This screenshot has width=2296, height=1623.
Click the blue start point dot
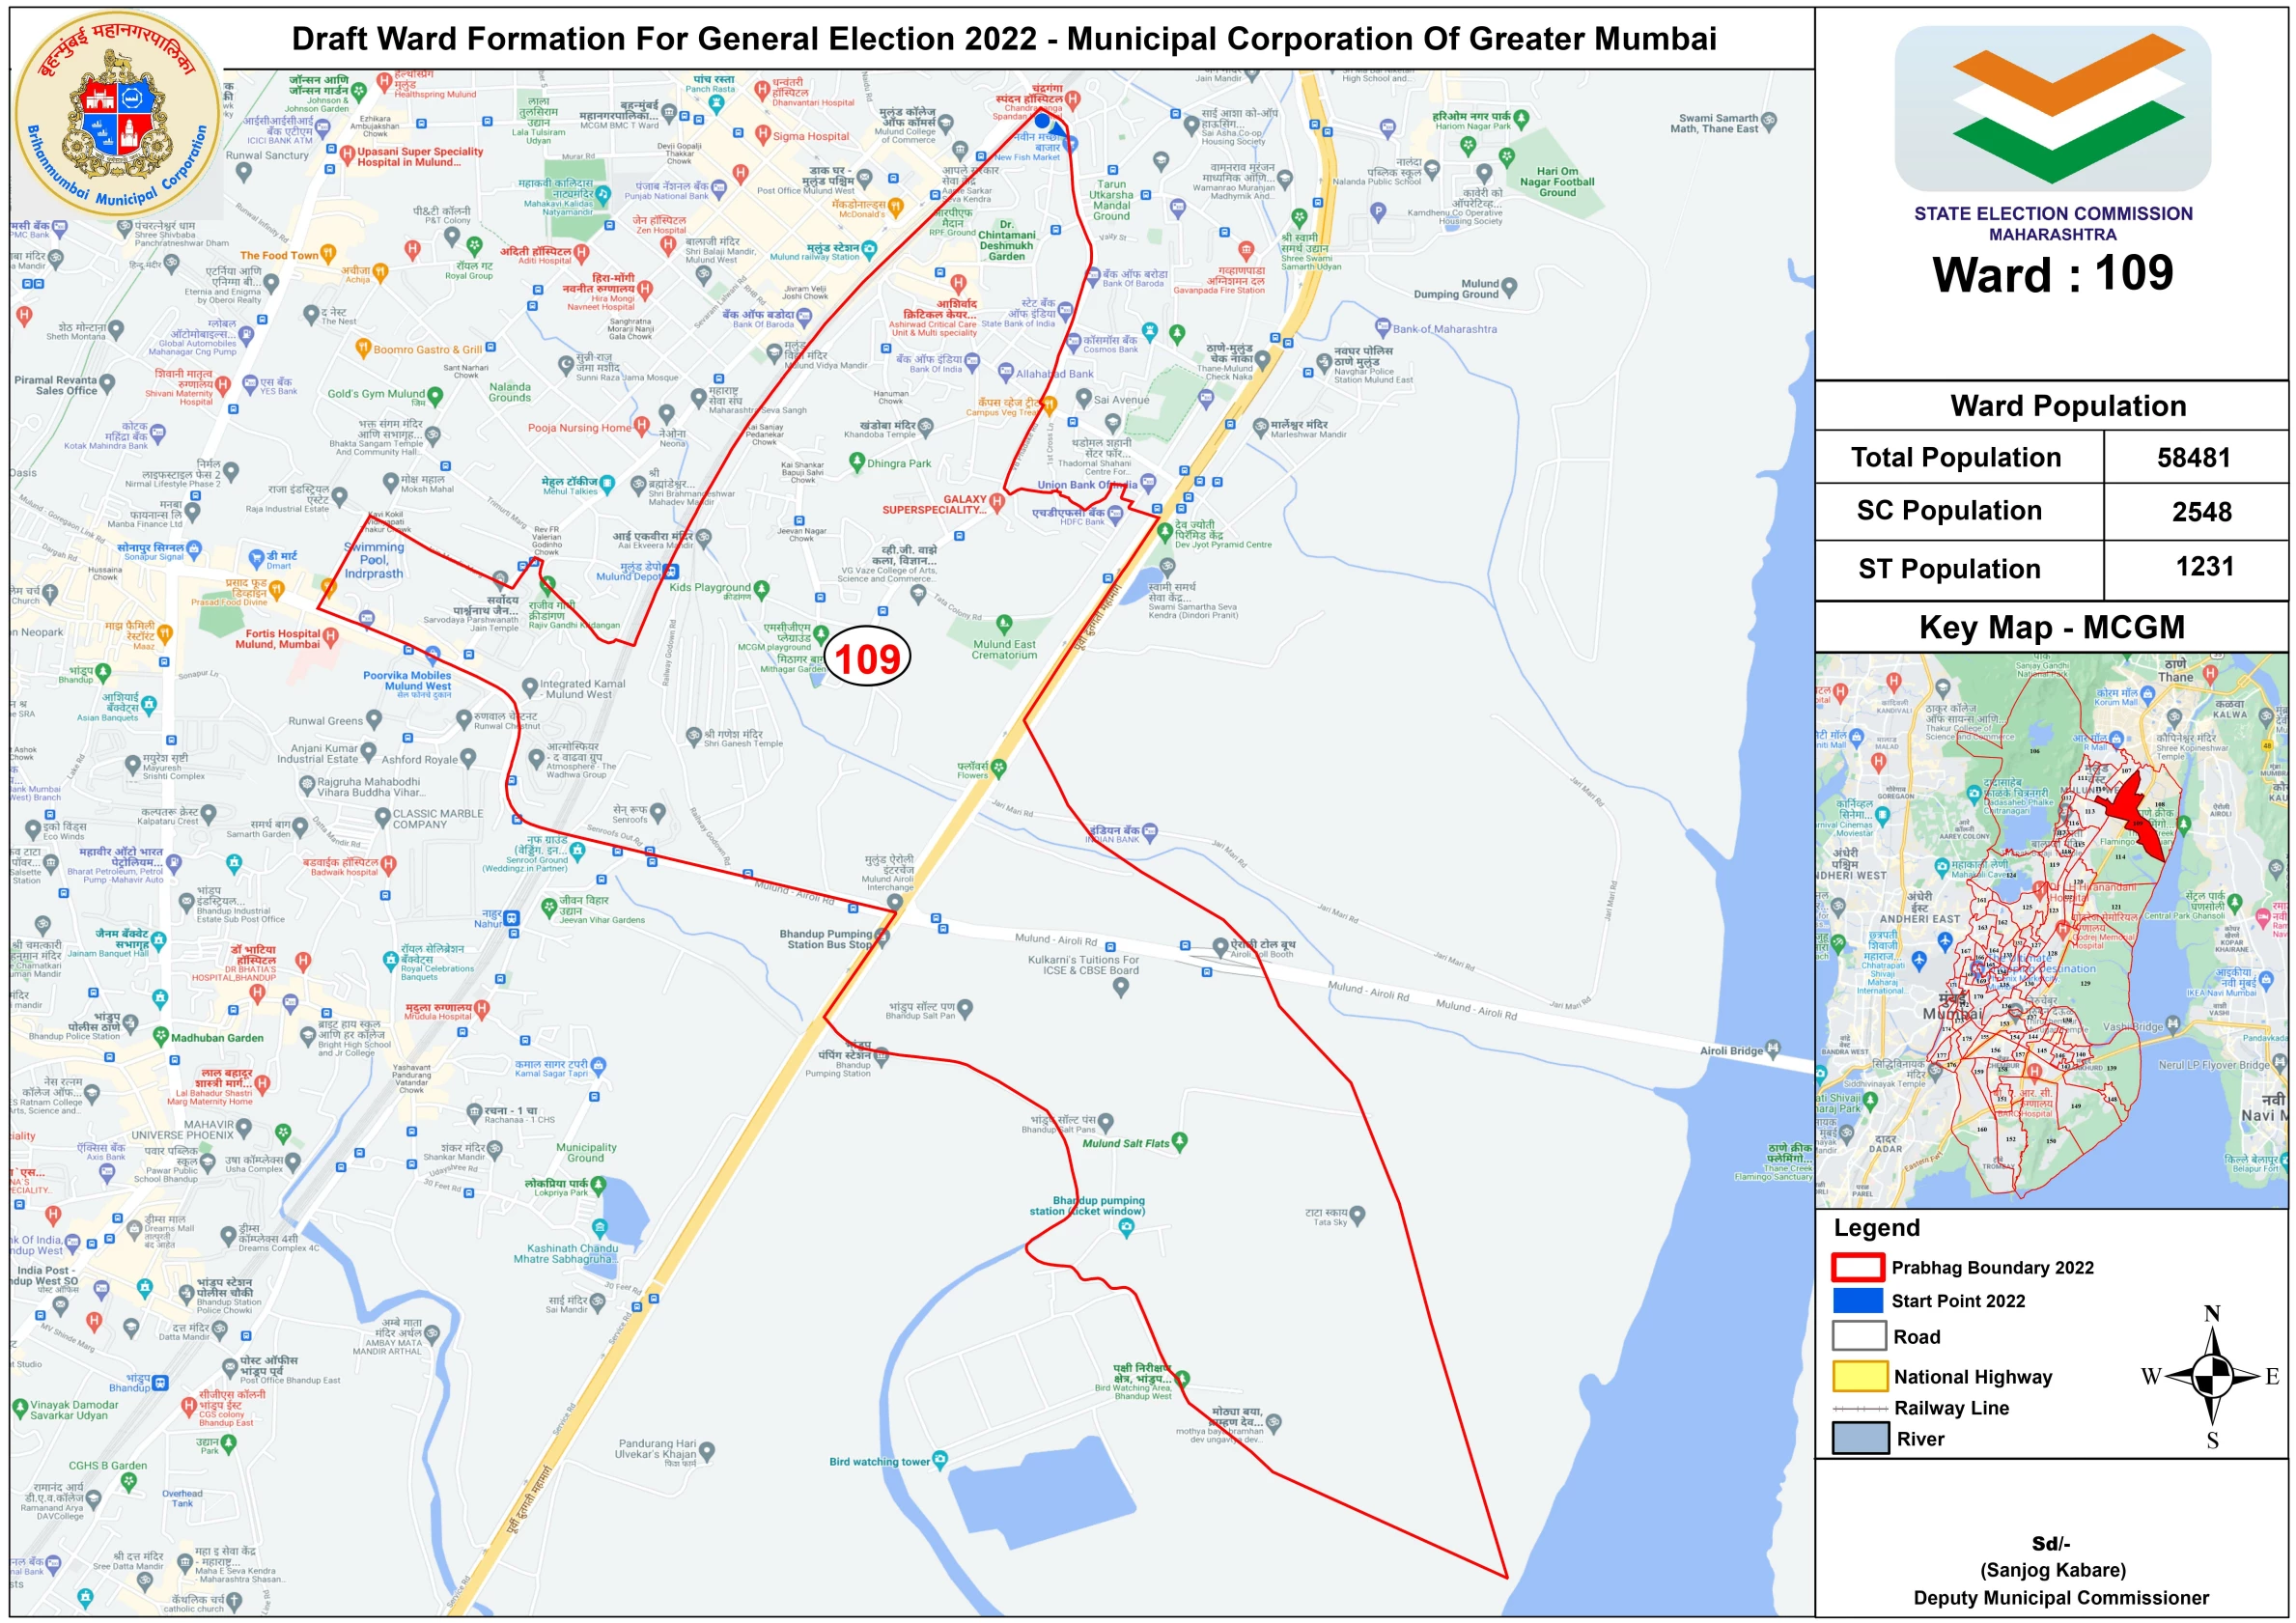[x=1042, y=121]
